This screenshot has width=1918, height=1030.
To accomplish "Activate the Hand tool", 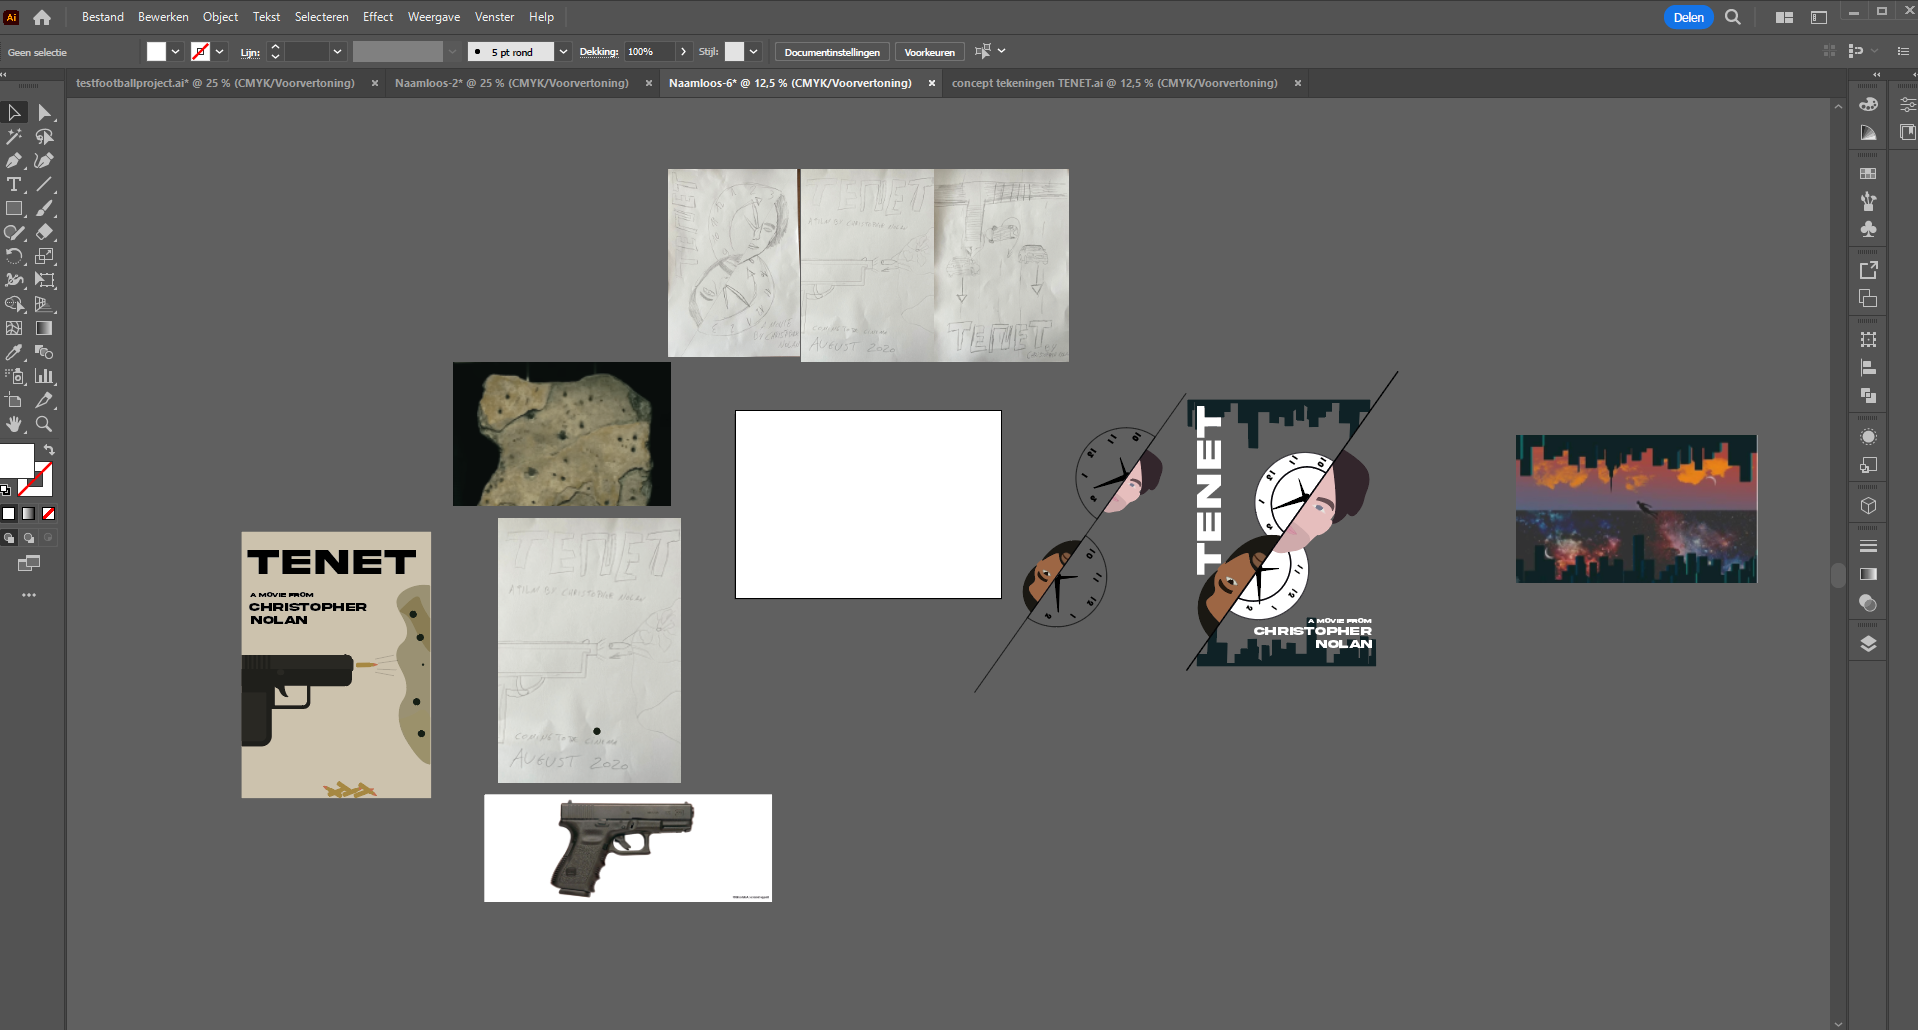I will (14, 424).
